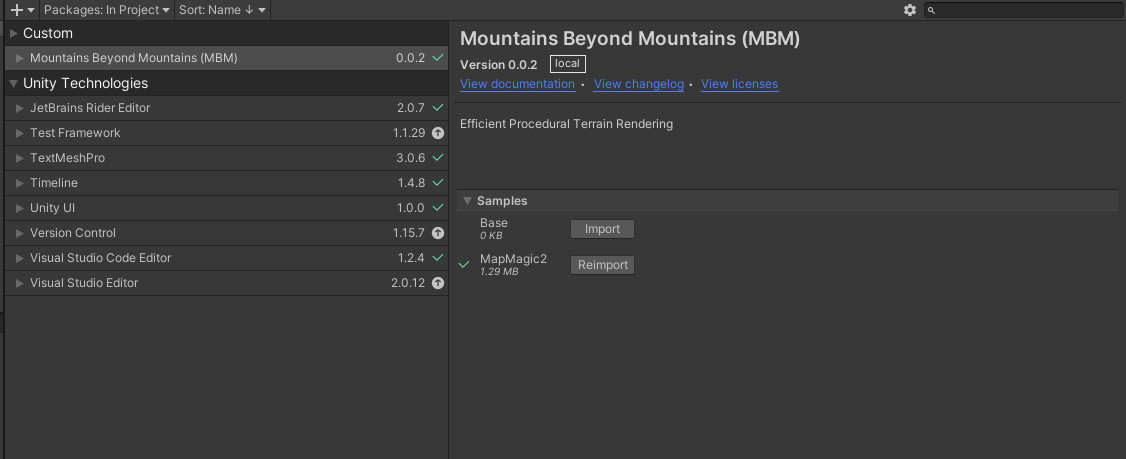Open the Sort: Name dropdown
Viewport: 1126px width, 459px height.
click(x=222, y=10)
